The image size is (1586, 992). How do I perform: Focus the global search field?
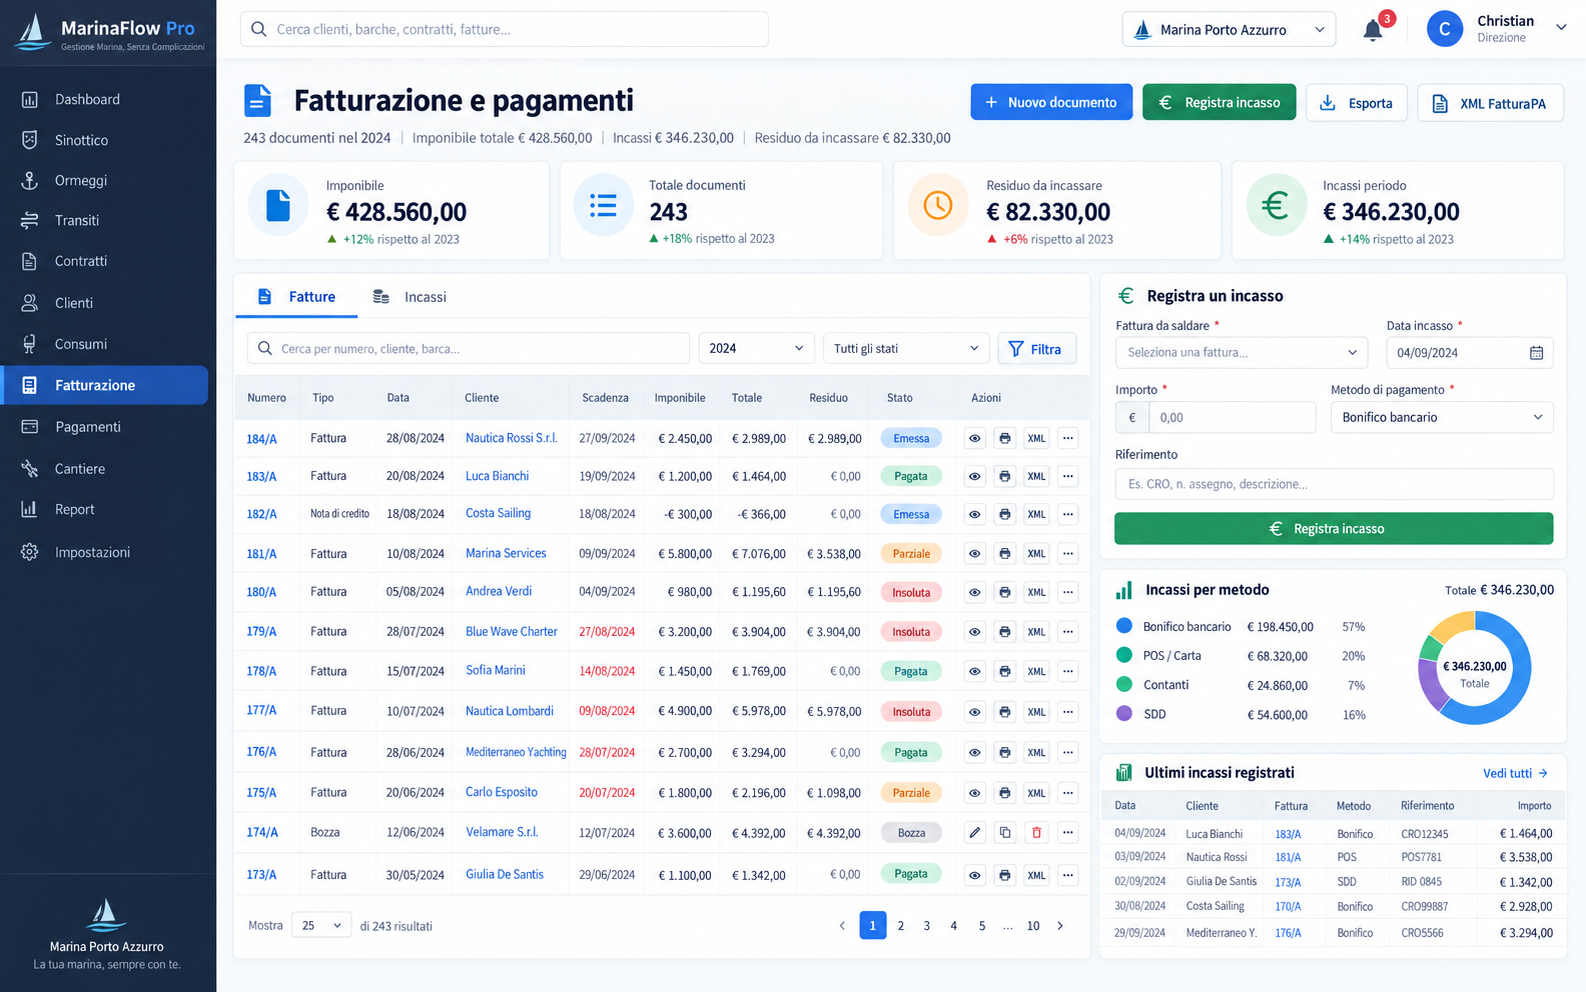pos(504,29)
